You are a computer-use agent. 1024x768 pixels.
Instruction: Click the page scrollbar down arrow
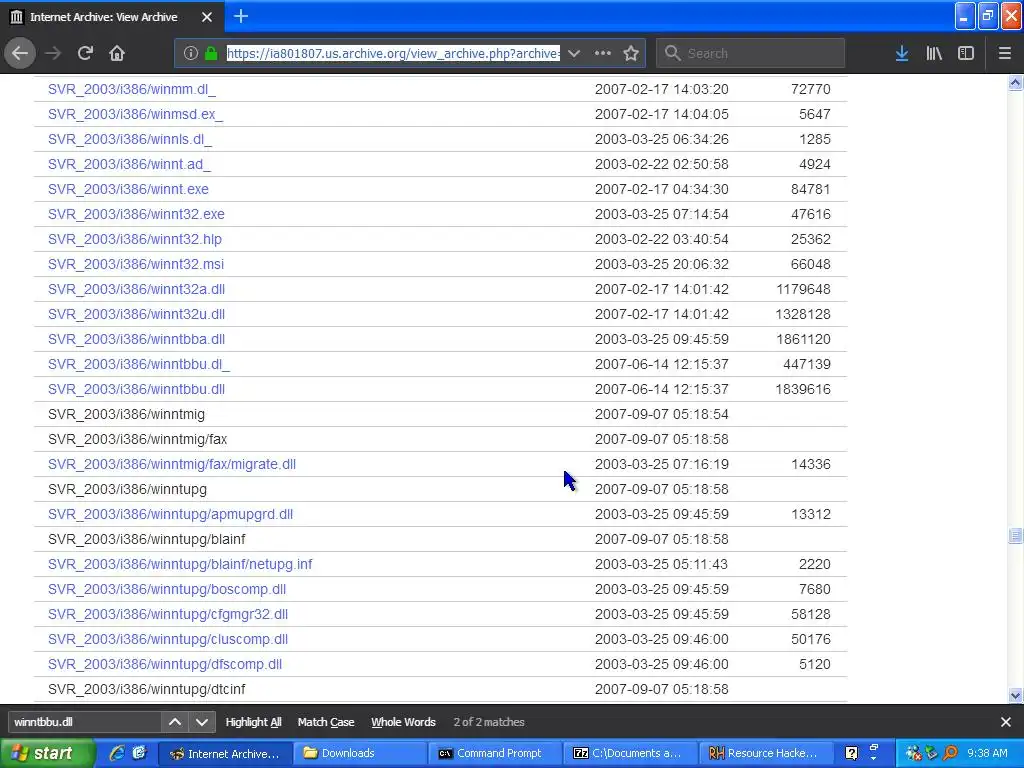[1015, 696]
